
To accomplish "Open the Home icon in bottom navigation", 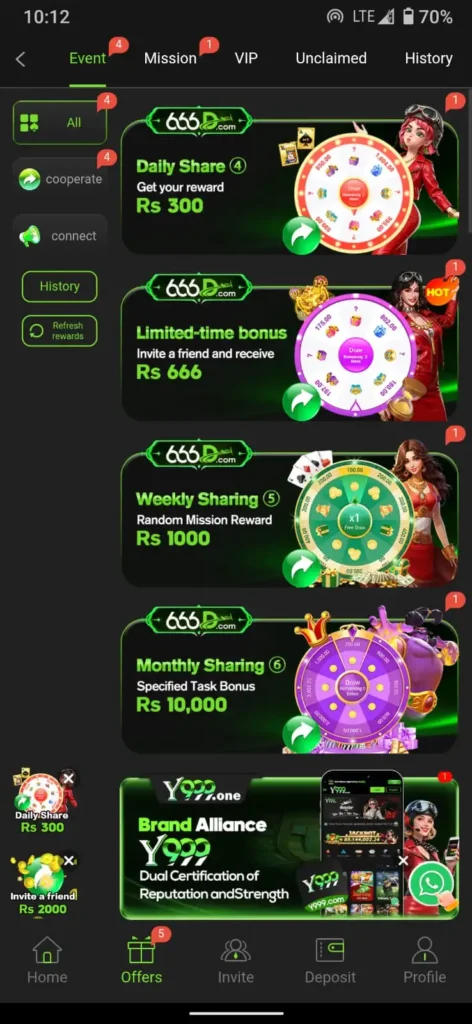I will coord(47,950).
